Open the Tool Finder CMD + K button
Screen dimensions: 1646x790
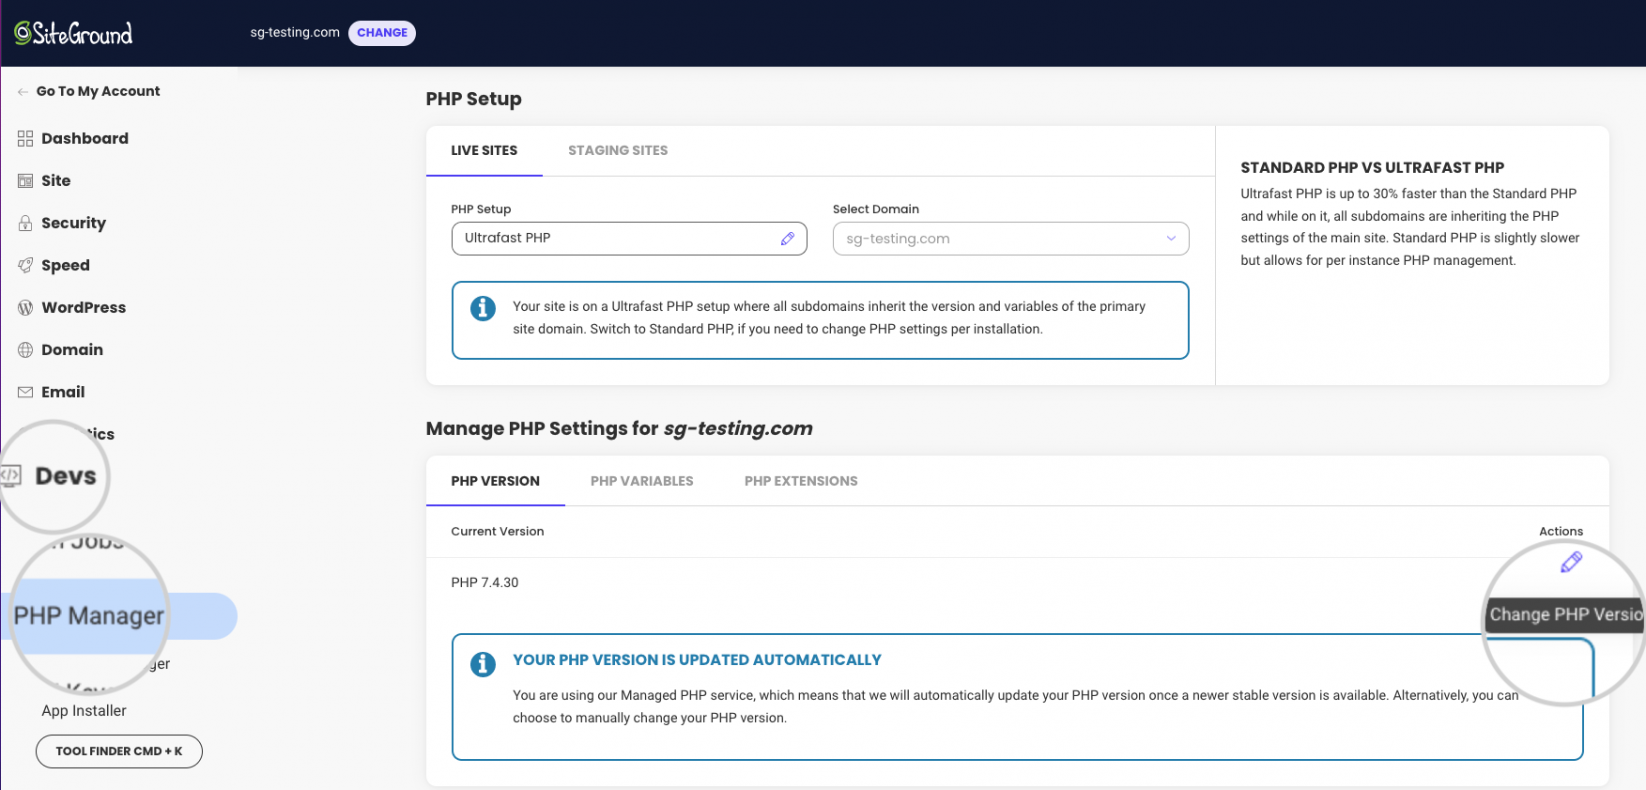pos(119,751)
